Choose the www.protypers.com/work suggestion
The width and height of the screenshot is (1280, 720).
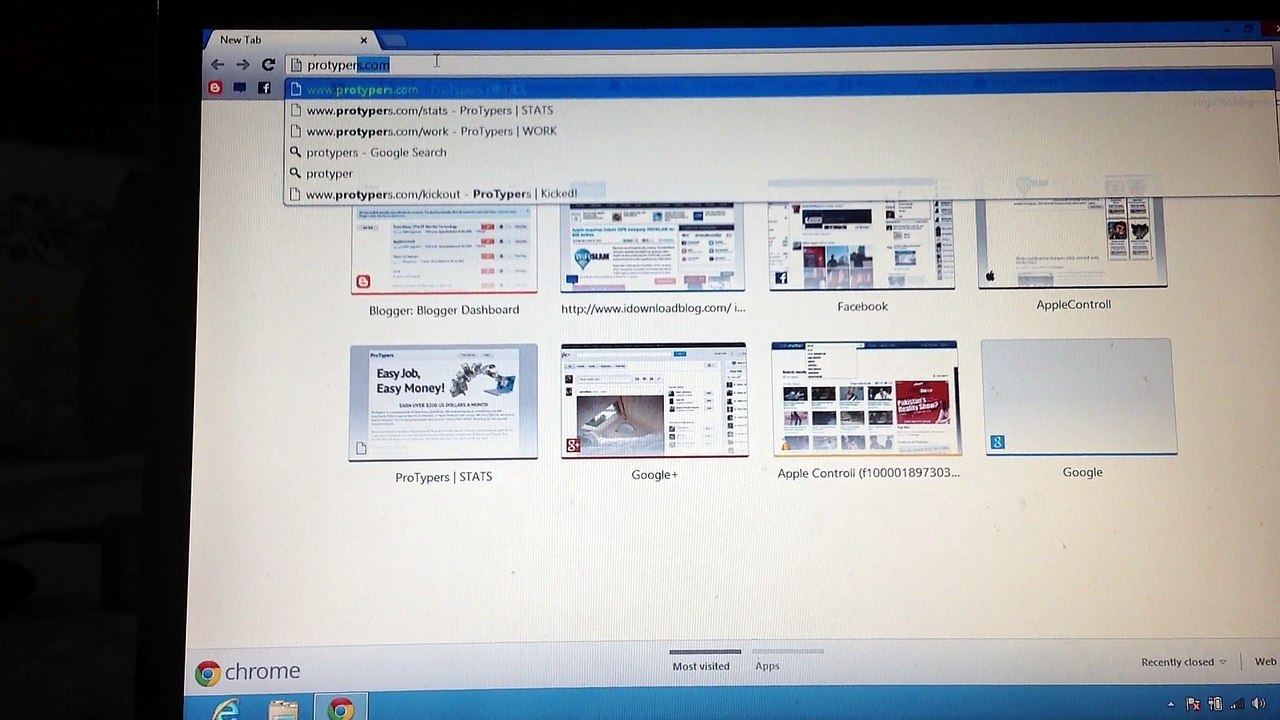pyautogui.click(x=780, y=131)
